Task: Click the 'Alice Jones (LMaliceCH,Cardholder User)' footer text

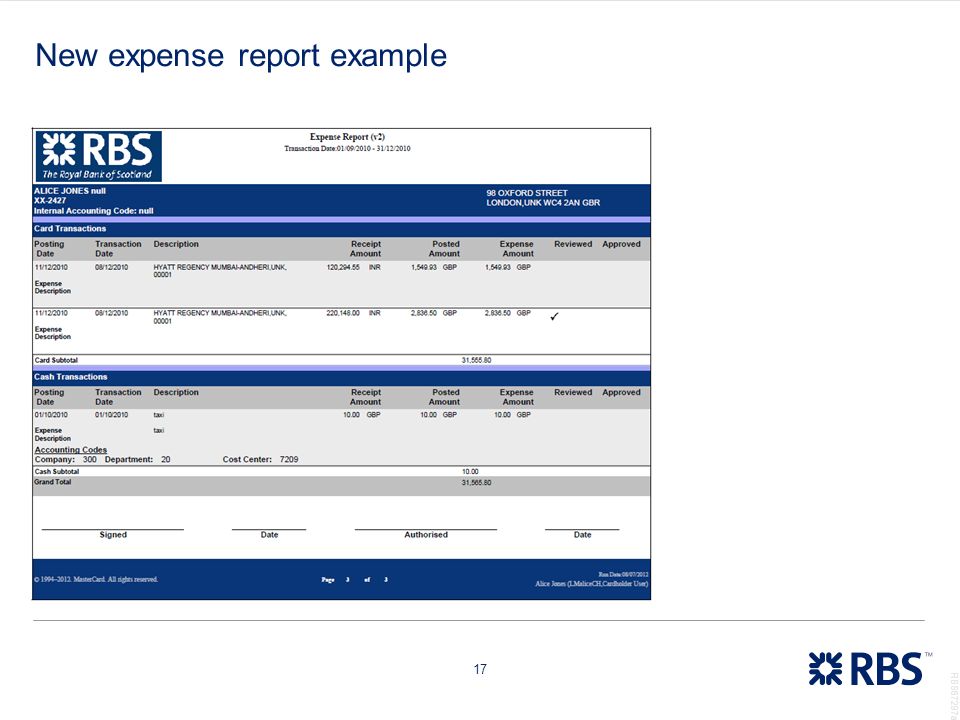Action: (x=591, y=584)
